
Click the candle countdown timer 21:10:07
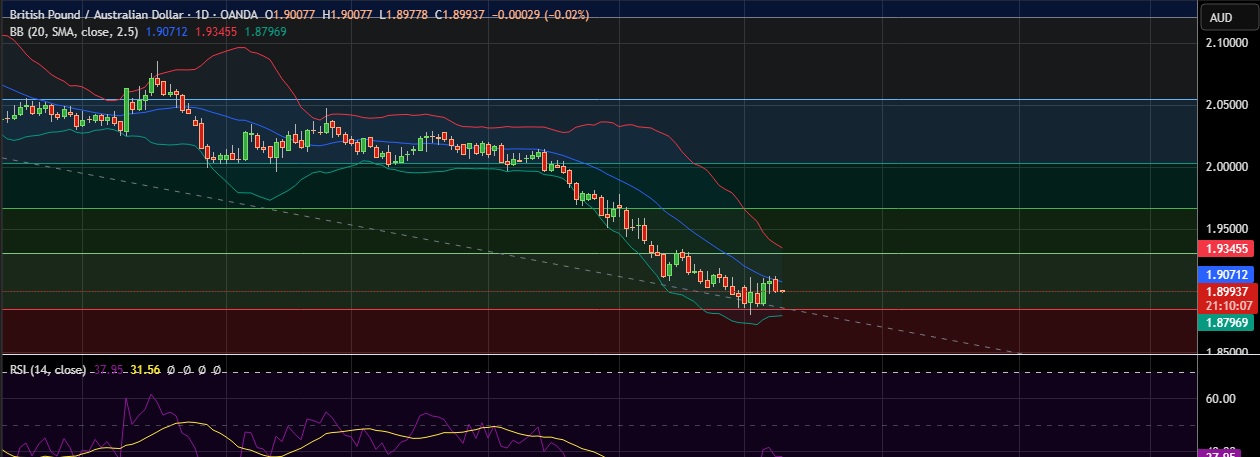(x=1226, y=305)
